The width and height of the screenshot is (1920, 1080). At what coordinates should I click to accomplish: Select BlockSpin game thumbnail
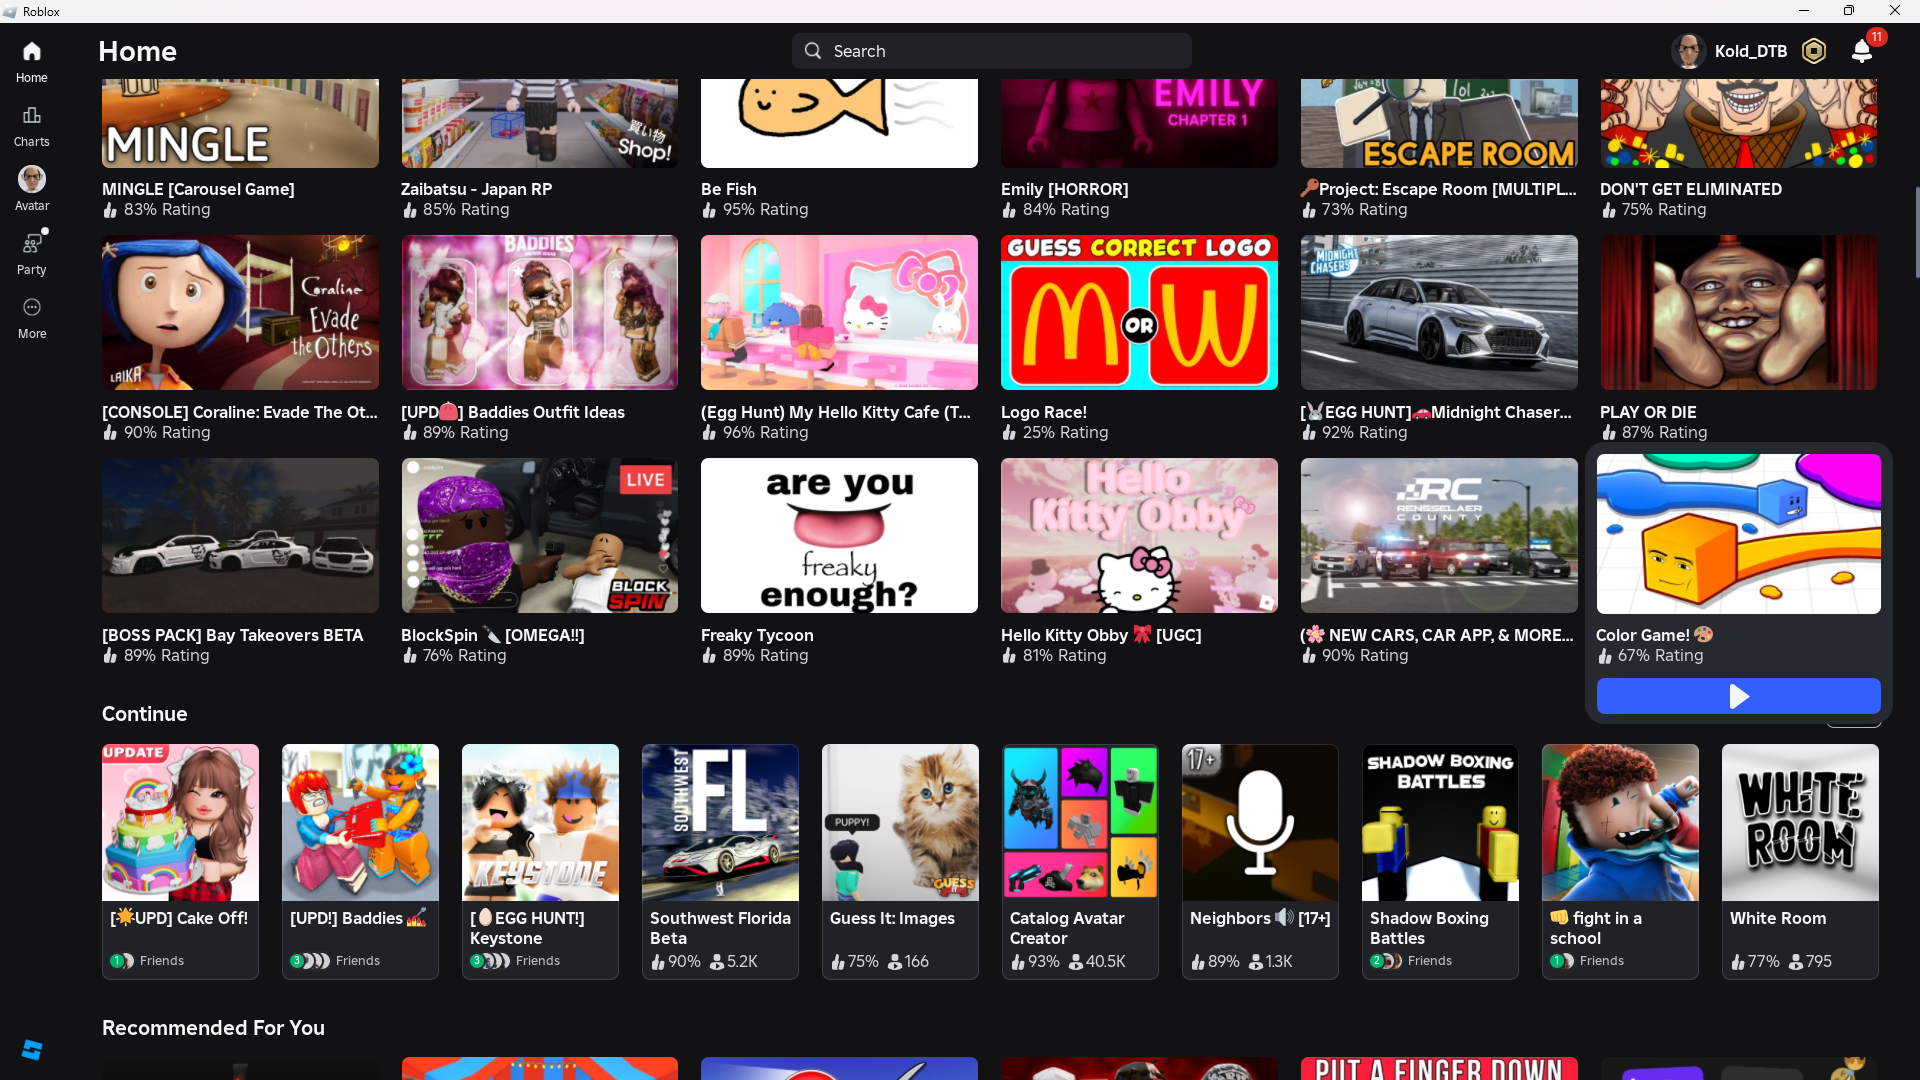tap(539, 535)
